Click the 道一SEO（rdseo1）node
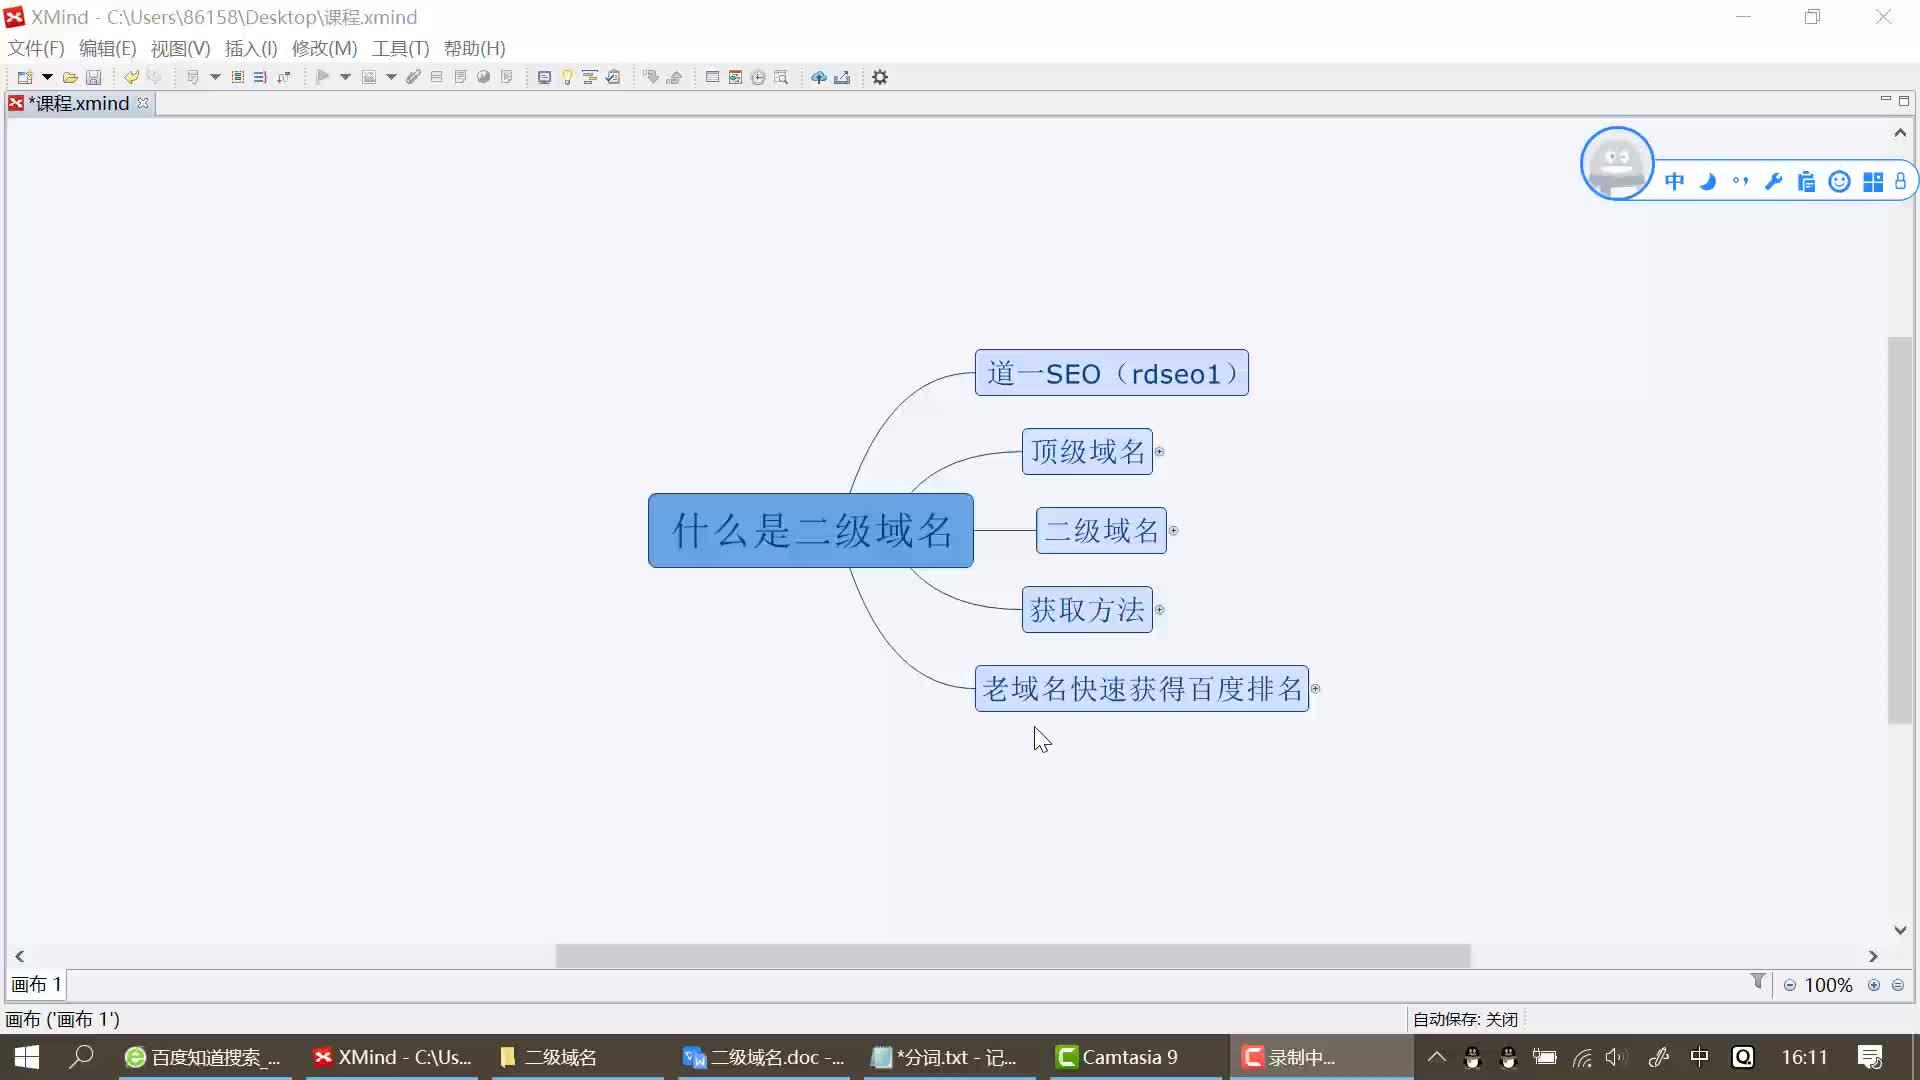 coord(1112,373)
